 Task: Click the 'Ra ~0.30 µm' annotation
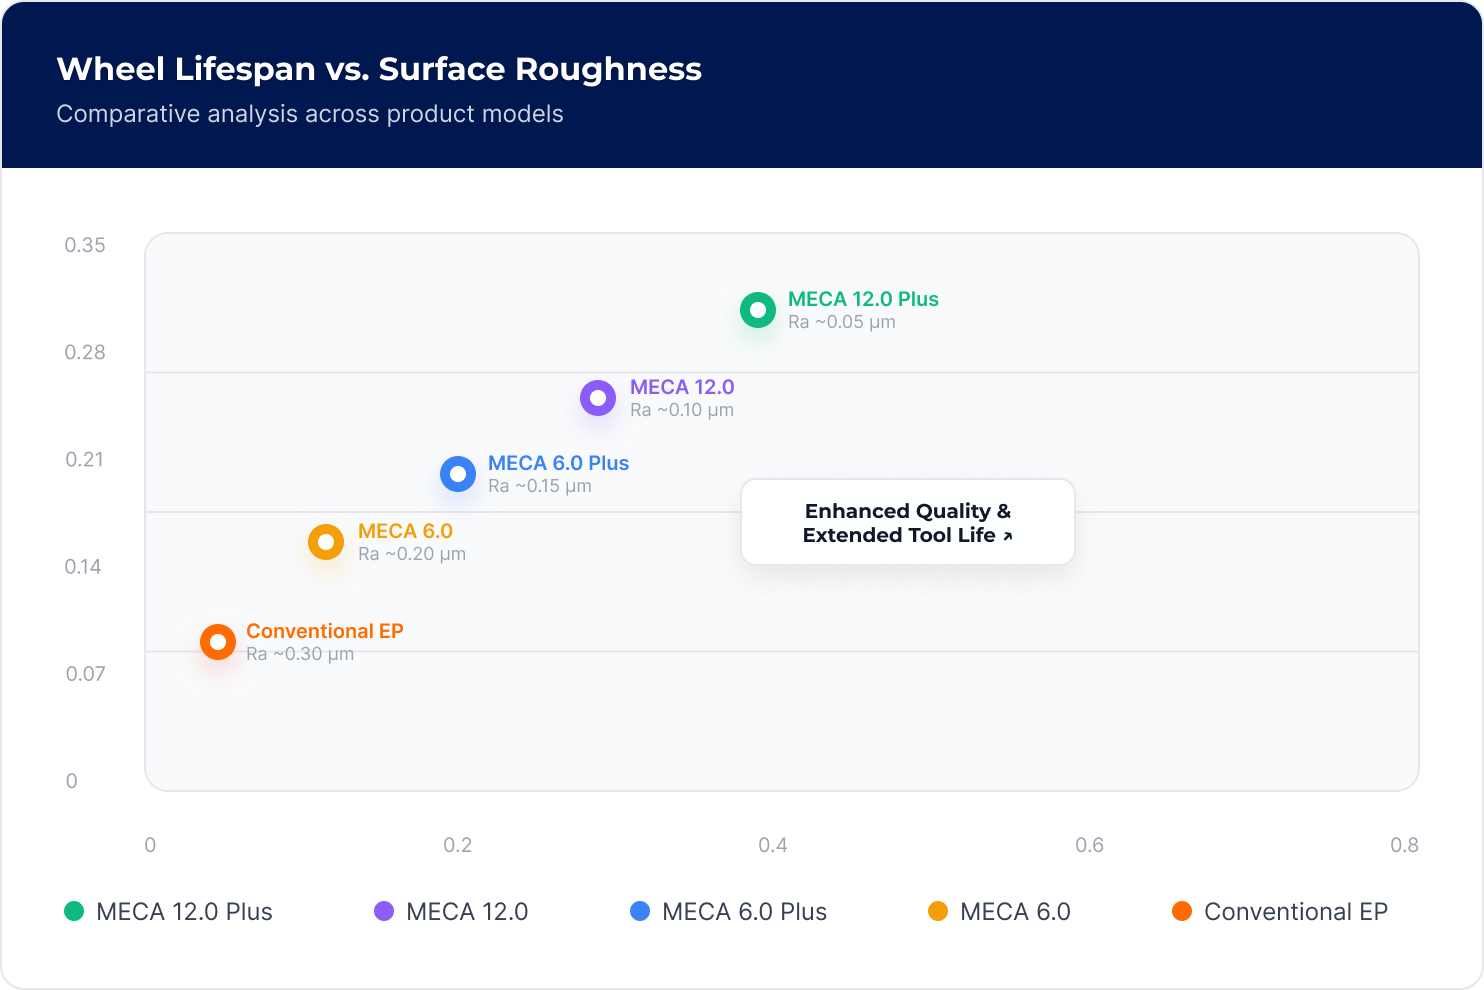click(300, 654)
